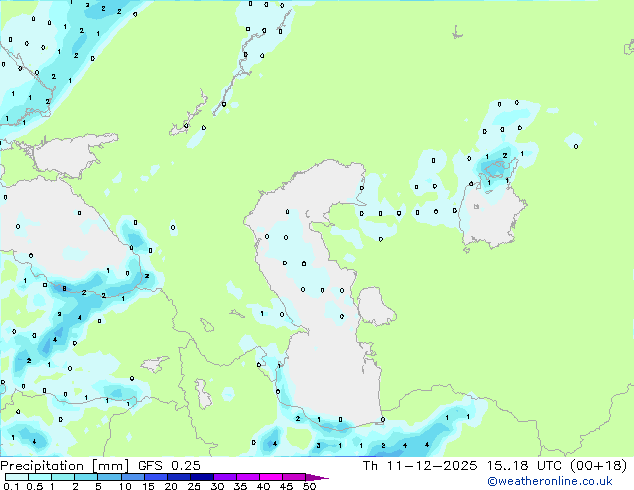Pick the 15–20 mm legend color swatch
This screenshot has width=634, height=490.
click(x=155, y=477)
